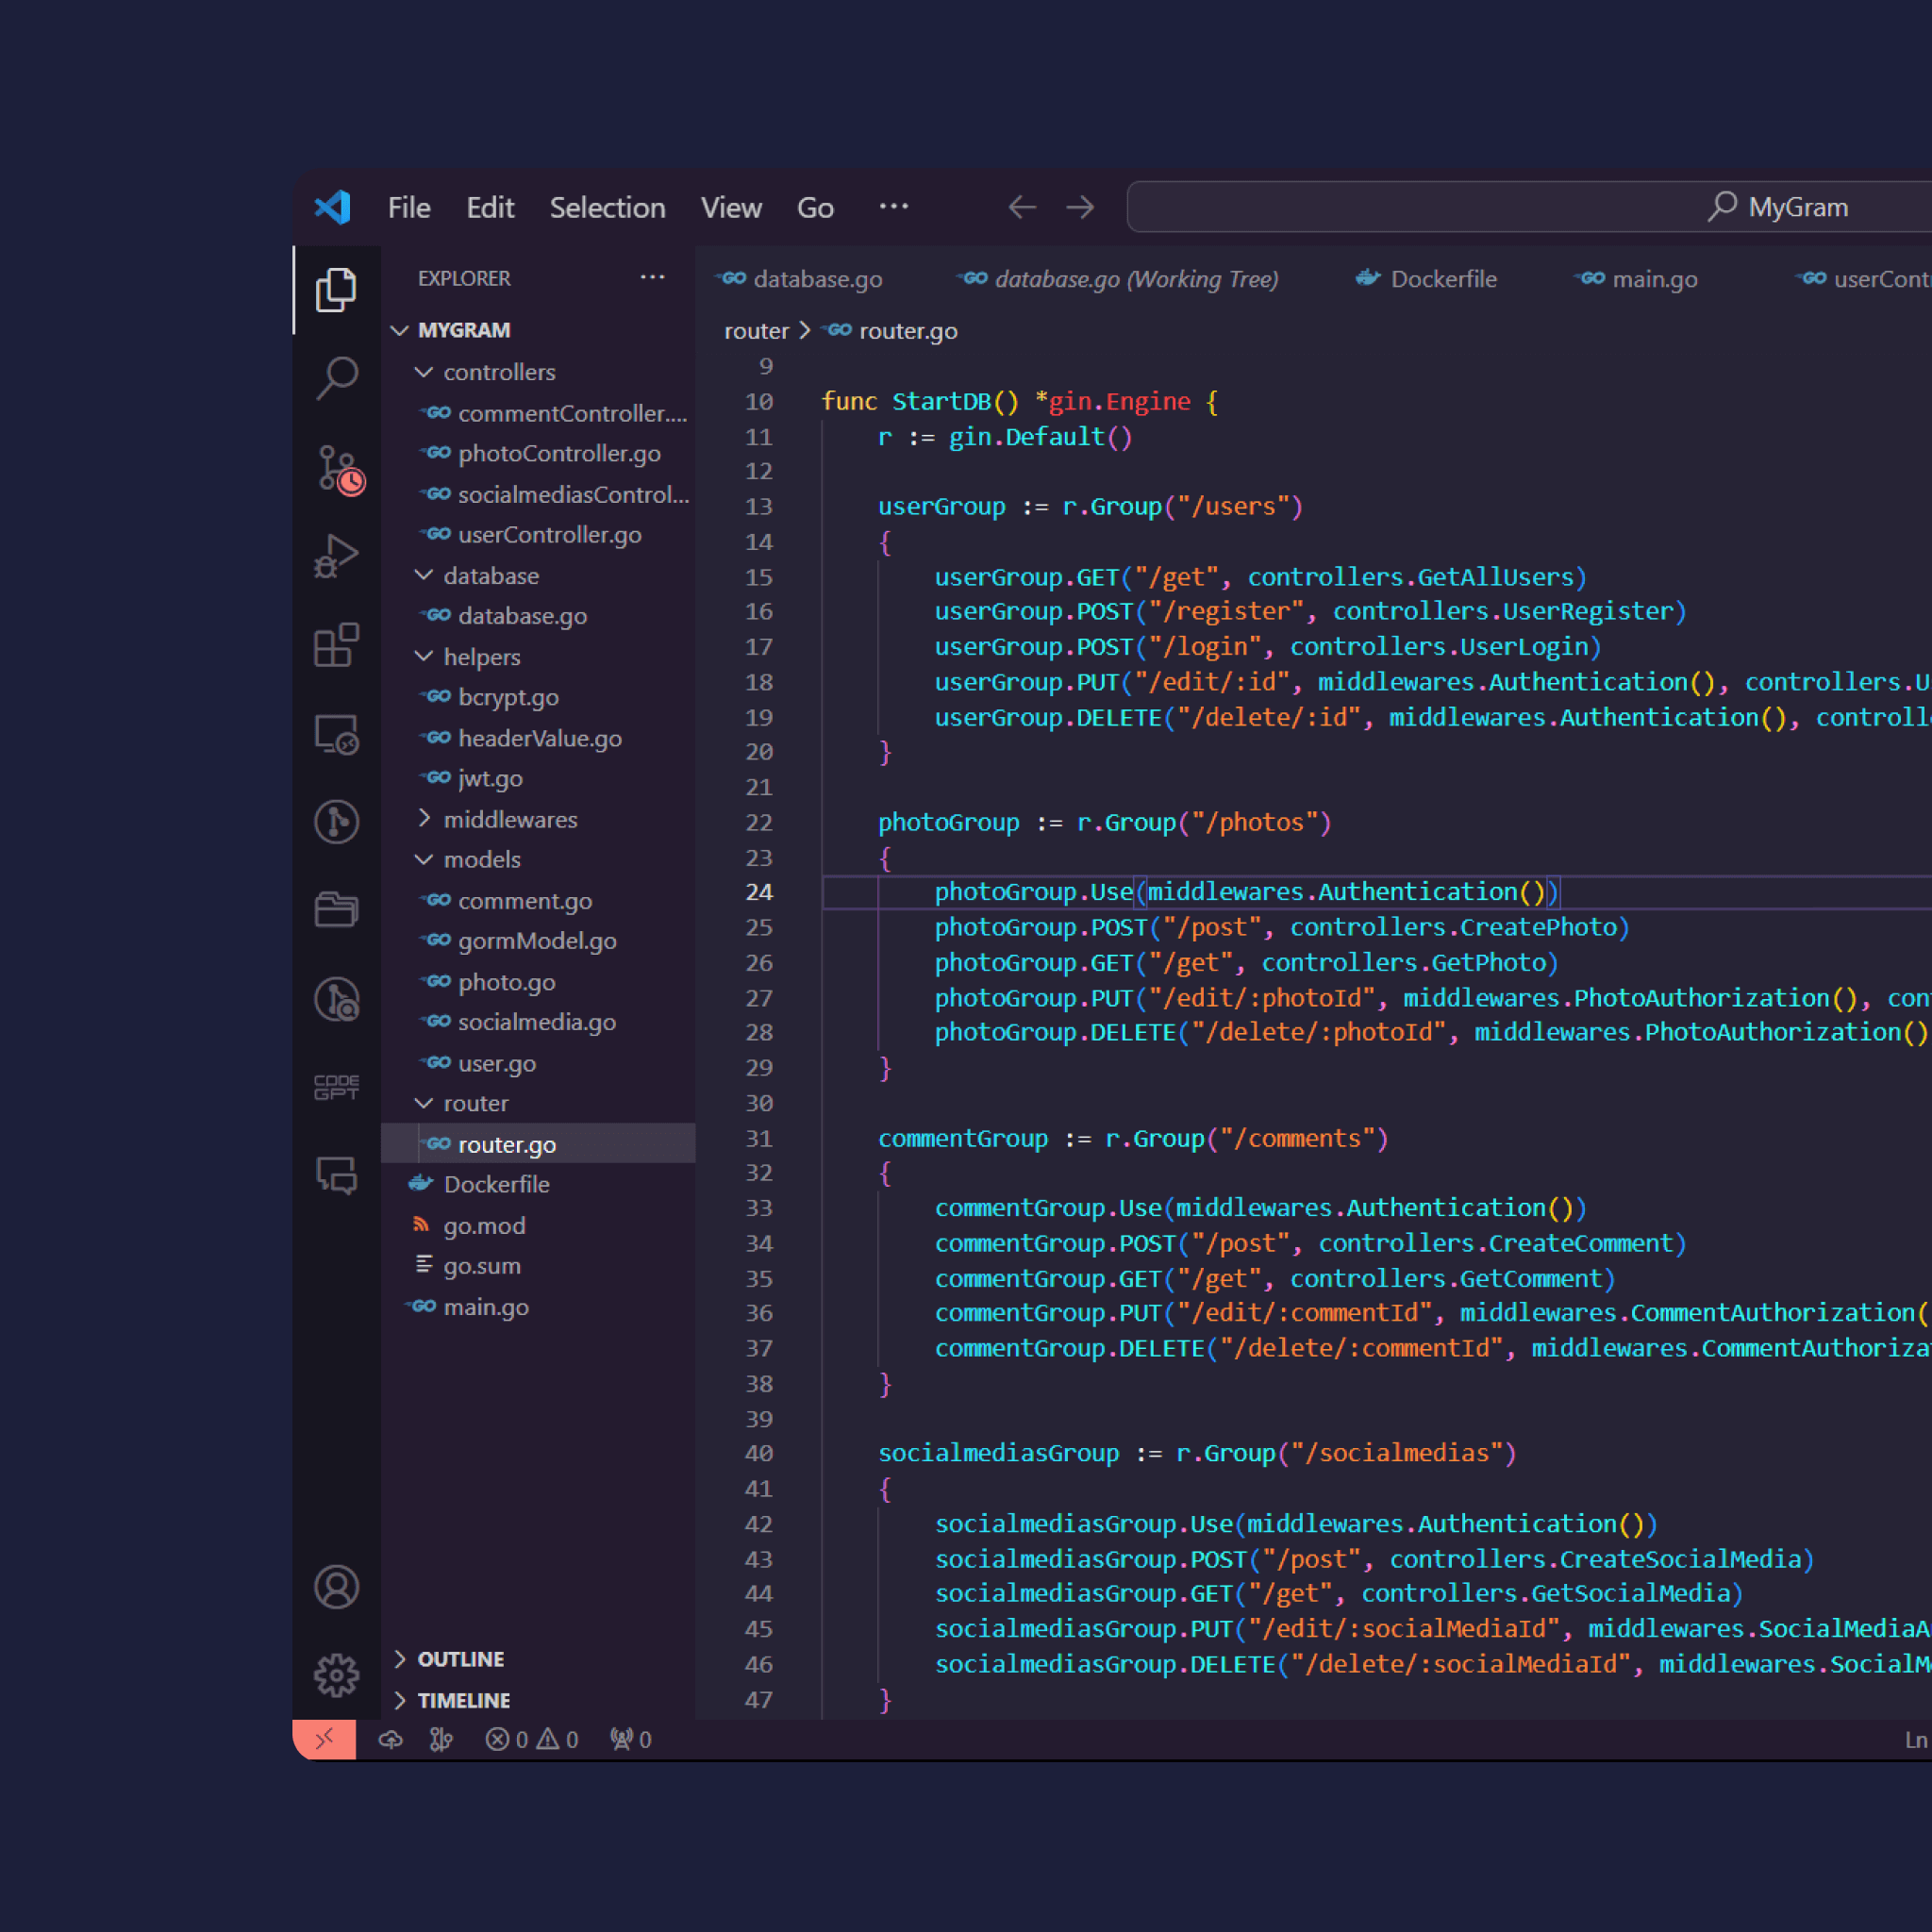The height and width of the screenshot is (1932, 1932).
Task: Open userController.go in the explorer
Action: pyautogui.click(x=549, y=535)
